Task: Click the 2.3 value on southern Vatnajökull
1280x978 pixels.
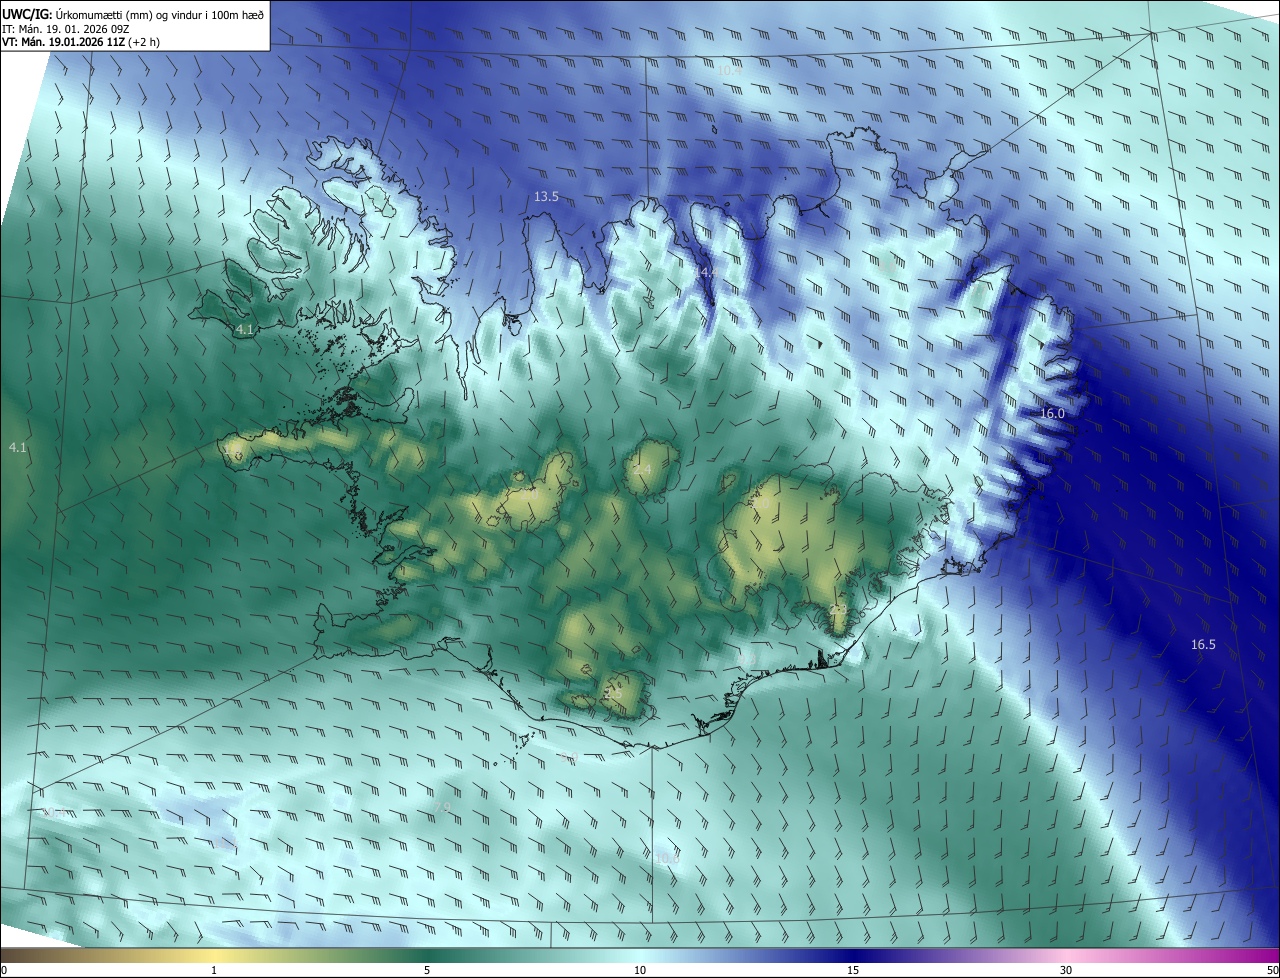Action: [838, 608]
